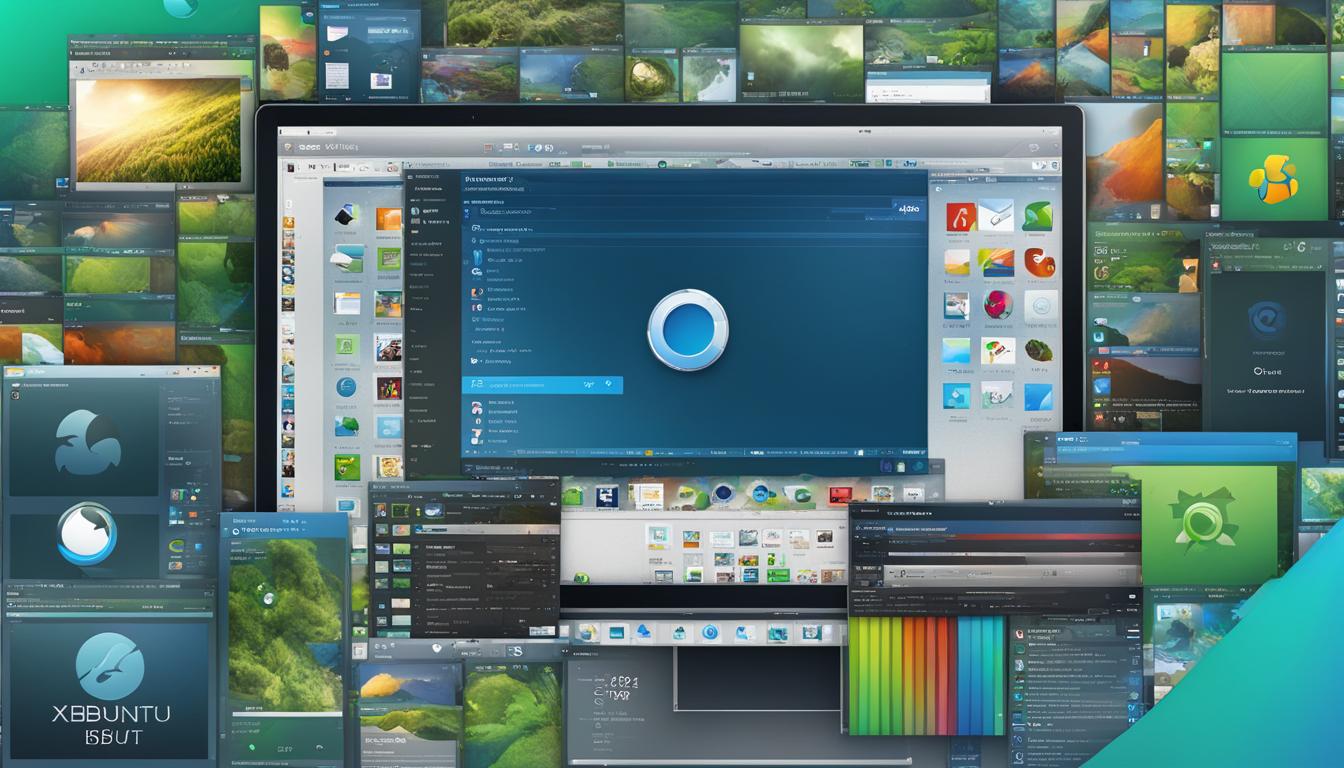Open the blue globe icon in left panel
Screen dimensions: 1344x768
pos(346,387)
